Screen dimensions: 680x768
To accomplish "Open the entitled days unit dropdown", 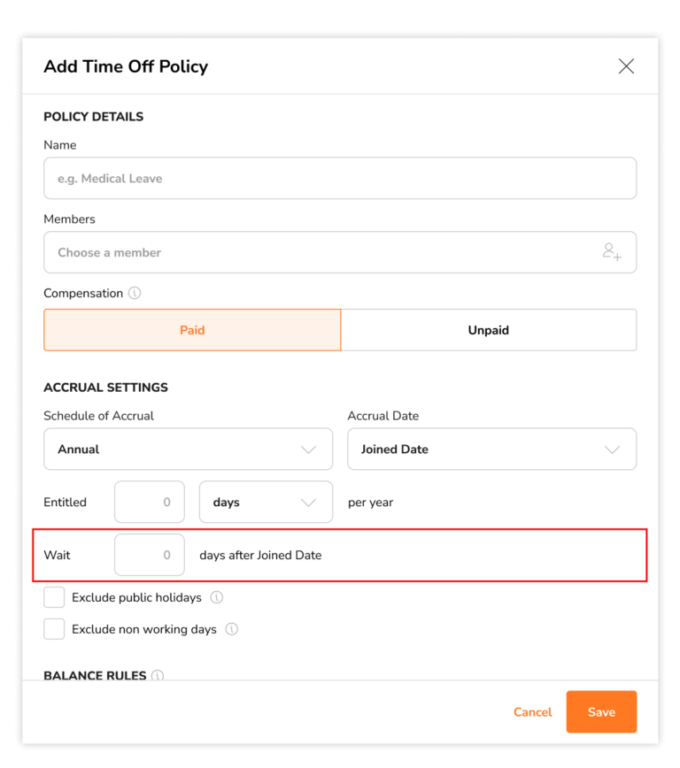I will (266, 502).
